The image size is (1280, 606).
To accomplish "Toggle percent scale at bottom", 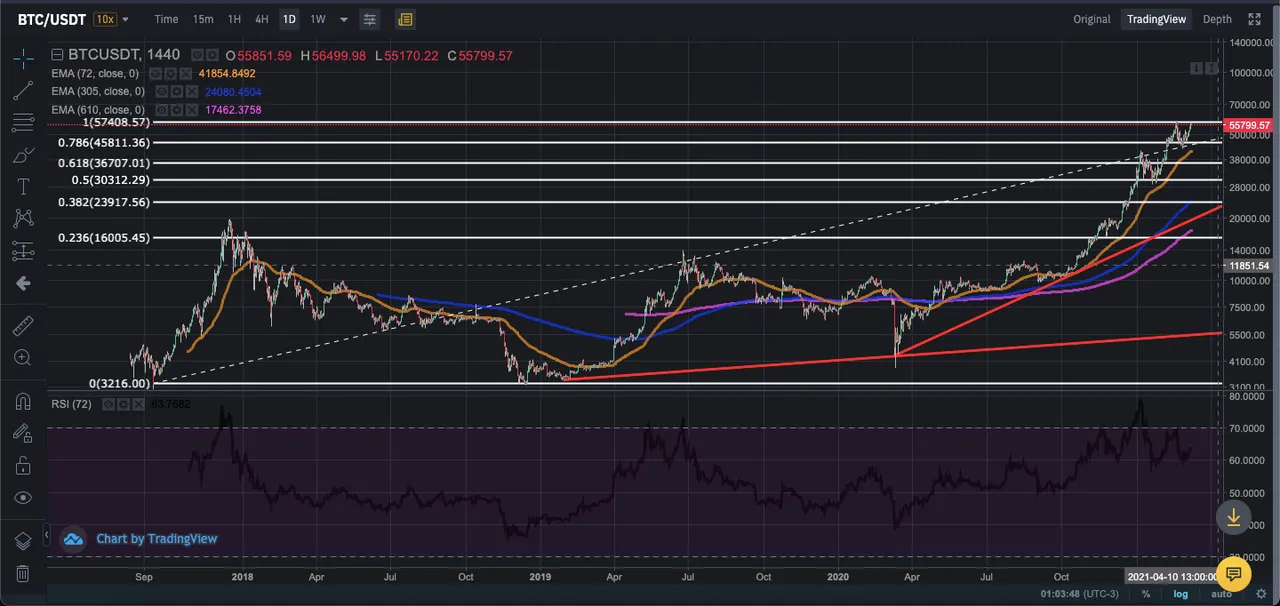I will tap(1146, 594).
